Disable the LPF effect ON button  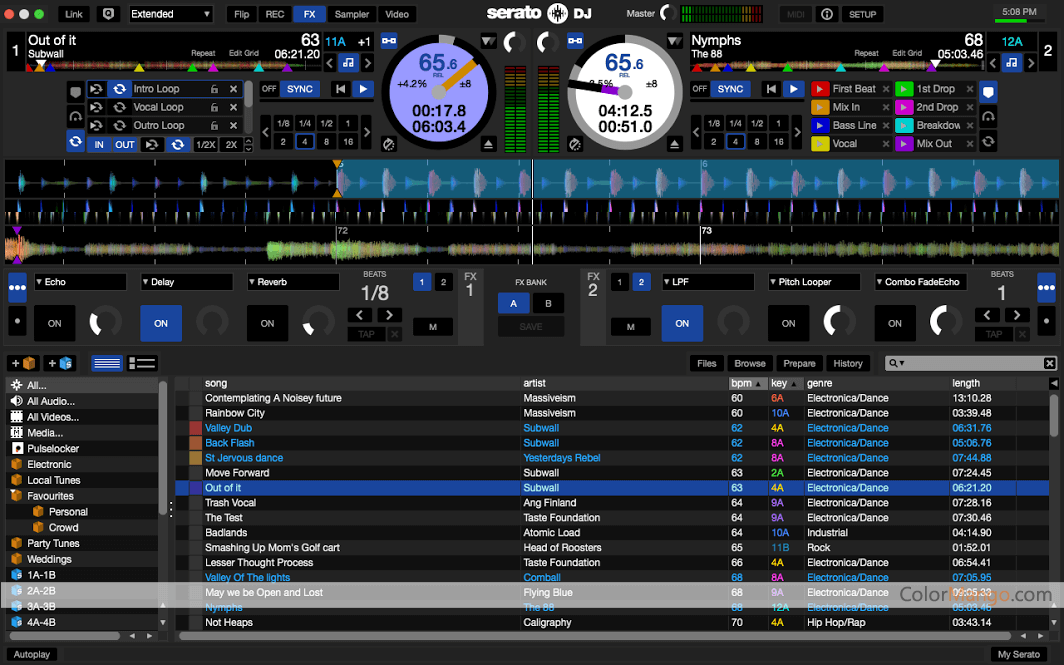pos(682,323)
